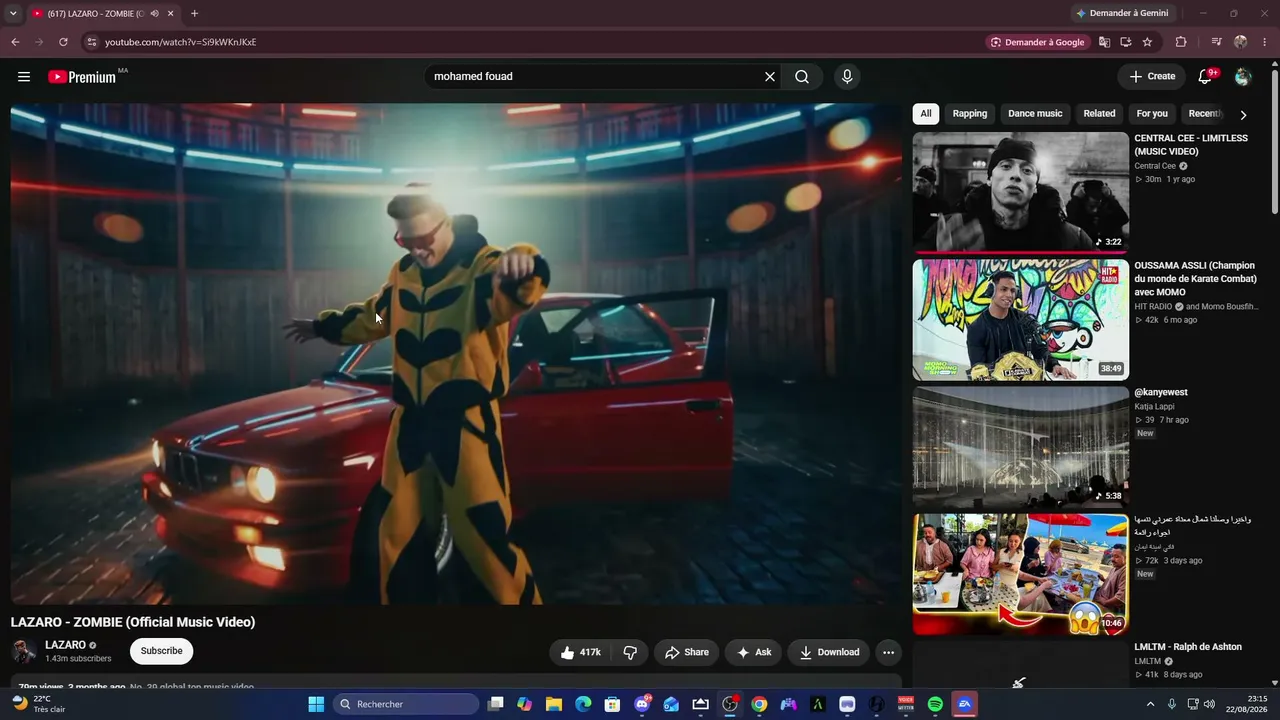
Task: Click the video player to pause
Action: (x=456, y=354)
